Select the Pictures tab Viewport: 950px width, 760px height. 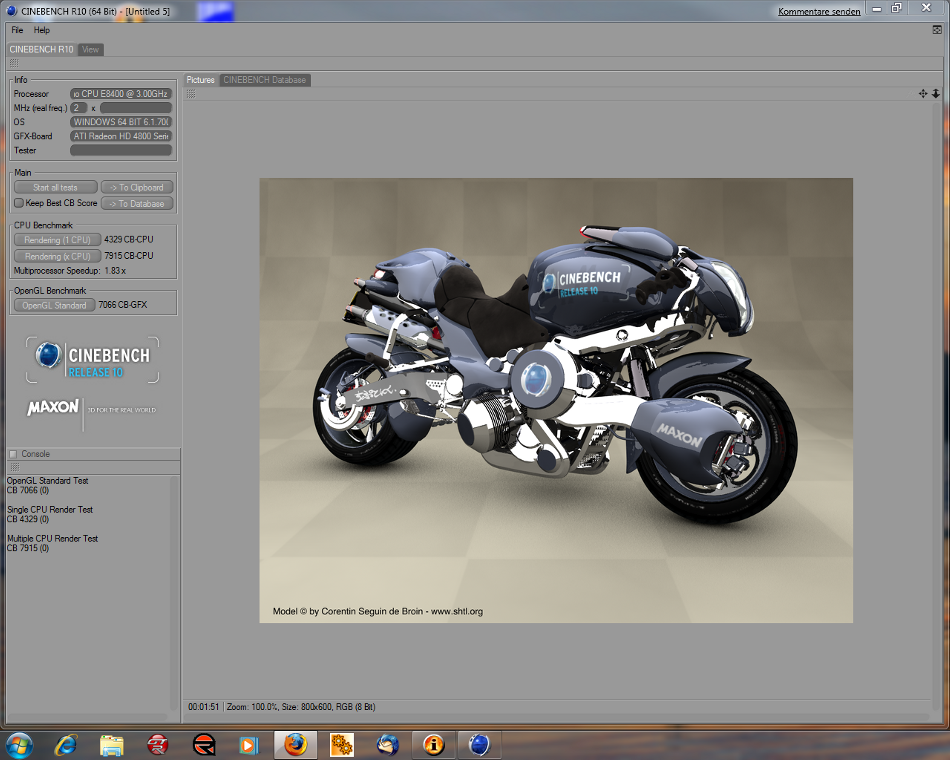201,80
